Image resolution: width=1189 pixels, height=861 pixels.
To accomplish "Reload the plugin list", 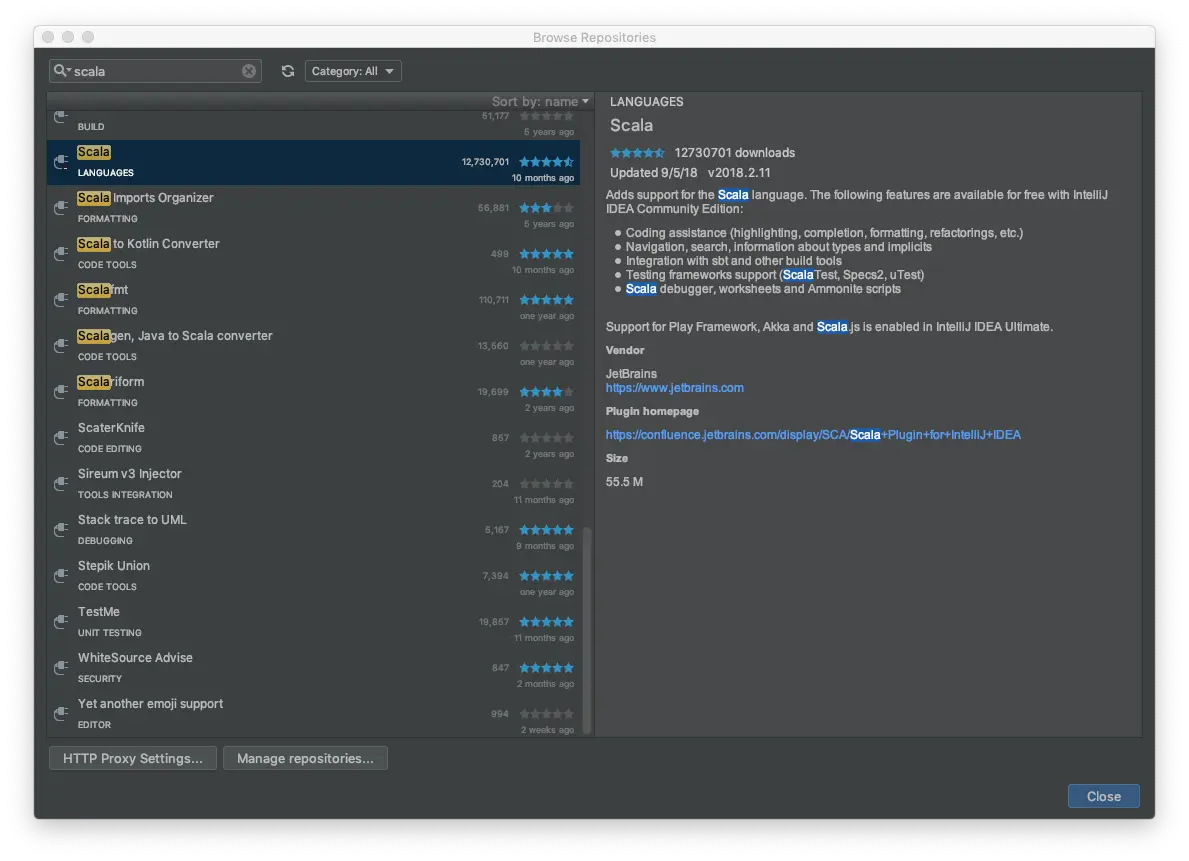I will pyautogui.click(x=287, y=71).
